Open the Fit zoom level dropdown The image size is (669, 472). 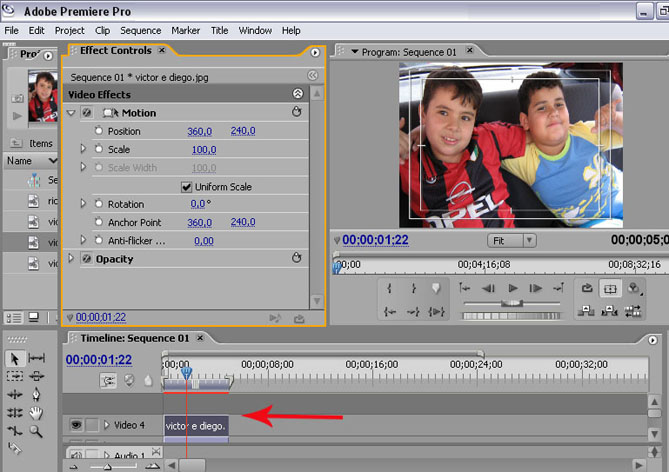[513, 241]
